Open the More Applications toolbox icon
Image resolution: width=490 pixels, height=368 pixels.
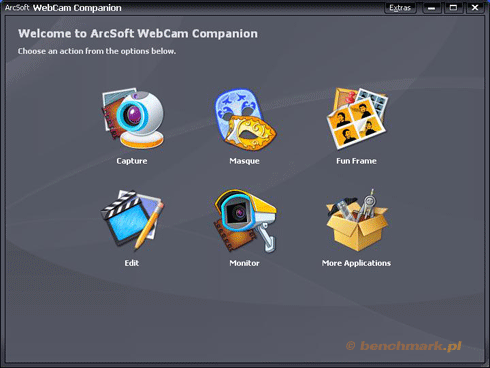(357, 220)
